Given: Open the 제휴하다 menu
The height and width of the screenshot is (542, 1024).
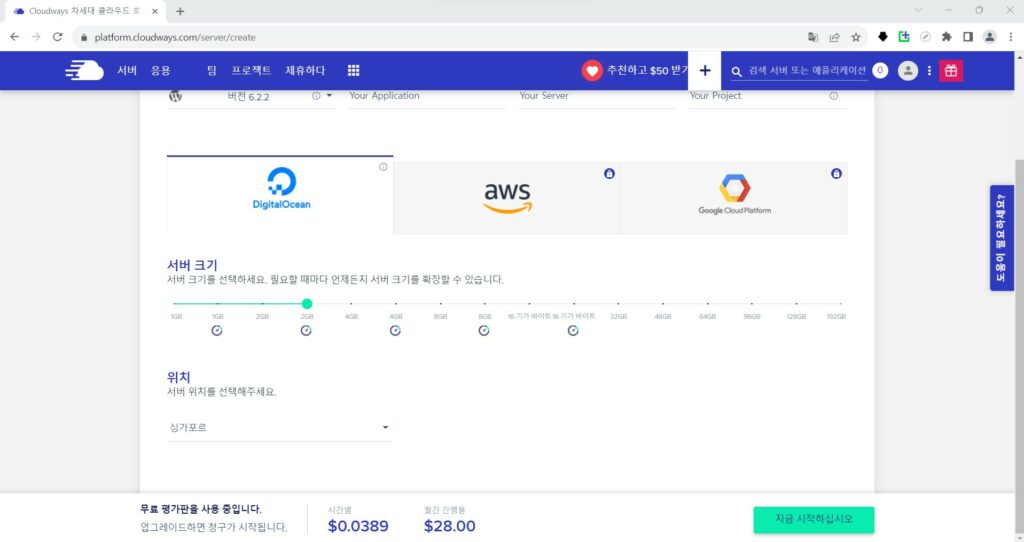Looking at the screenshot, I should (x=305, y=71).
